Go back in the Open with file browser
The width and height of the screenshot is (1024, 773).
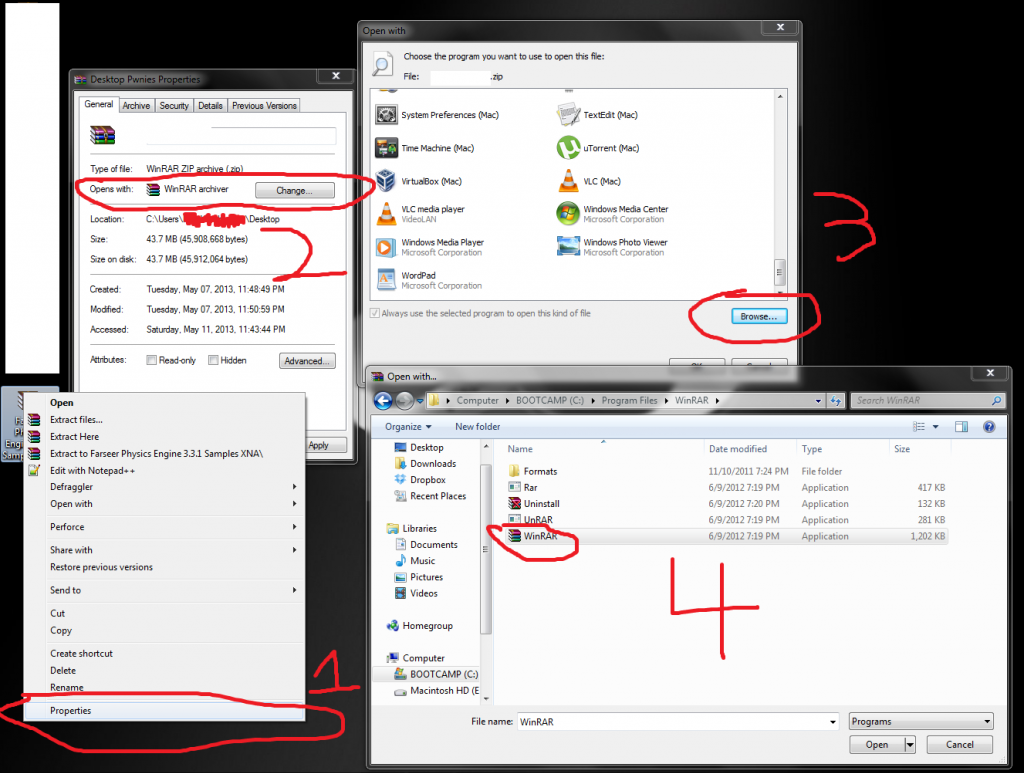click(x=383, y=401)
